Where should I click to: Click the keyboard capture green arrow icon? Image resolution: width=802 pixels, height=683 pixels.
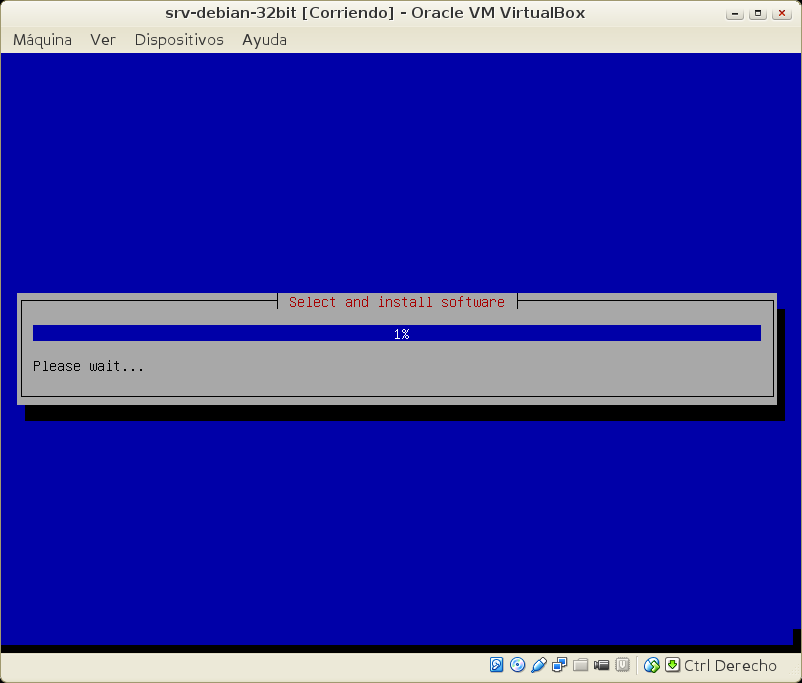(673, 665)
